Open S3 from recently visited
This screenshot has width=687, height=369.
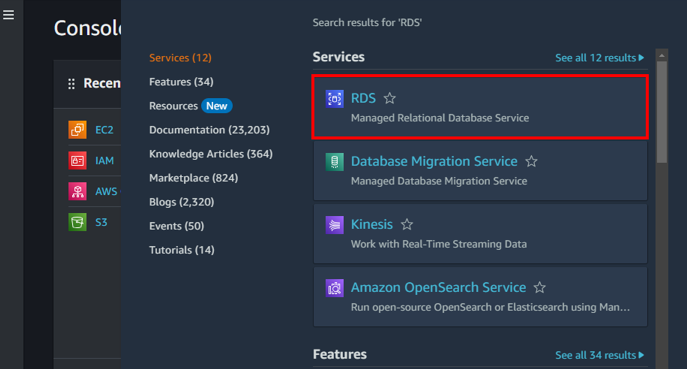click(x=101, y=222)
